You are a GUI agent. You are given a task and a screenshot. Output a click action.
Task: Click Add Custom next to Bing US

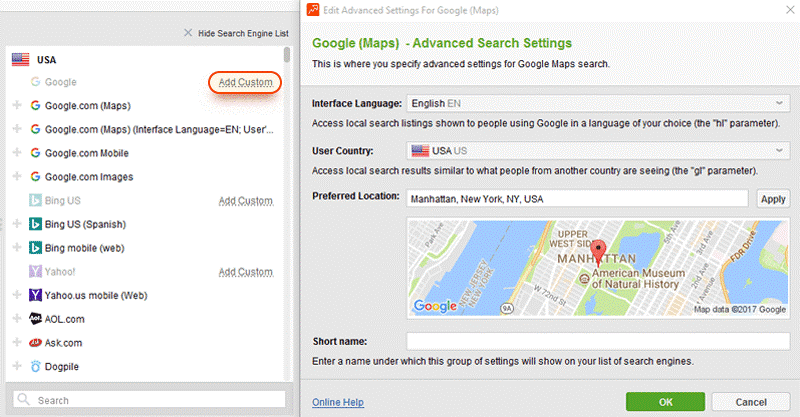[245, 201]
